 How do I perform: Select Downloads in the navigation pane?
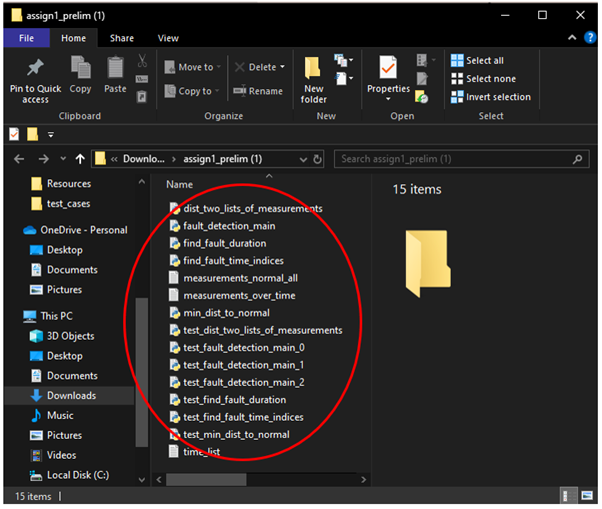click(x=69, y=395)
